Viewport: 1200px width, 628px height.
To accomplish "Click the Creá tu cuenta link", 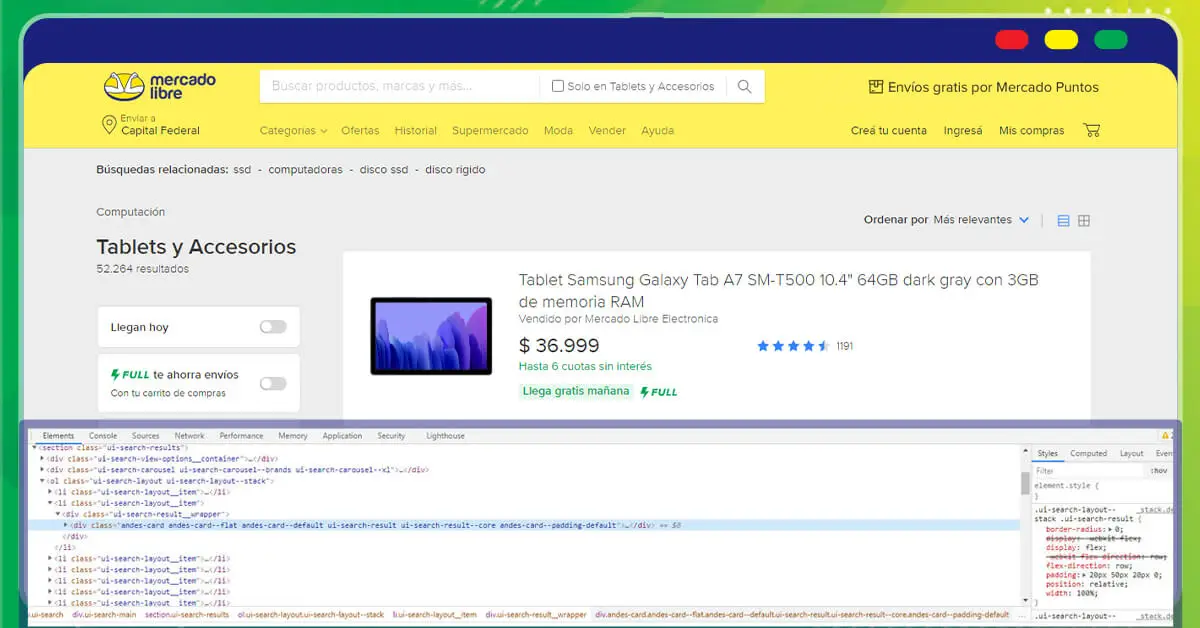I will (889, 131).
